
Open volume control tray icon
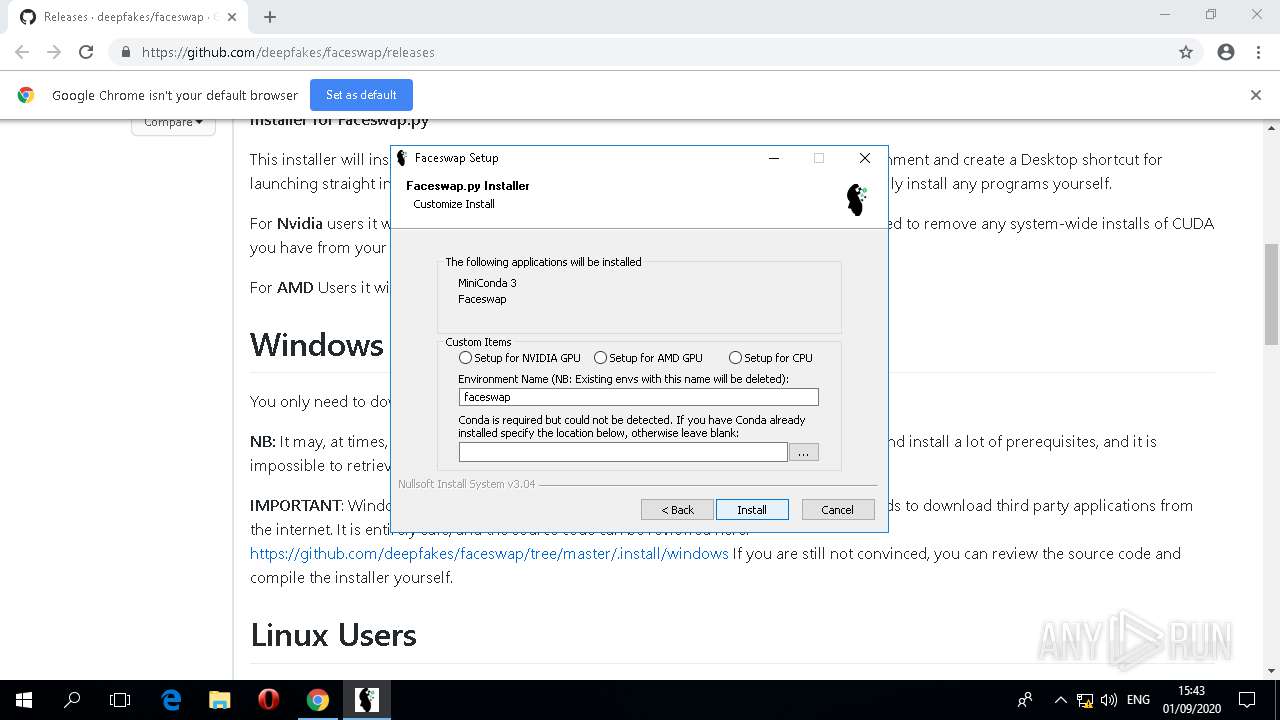pos(1108,700)
